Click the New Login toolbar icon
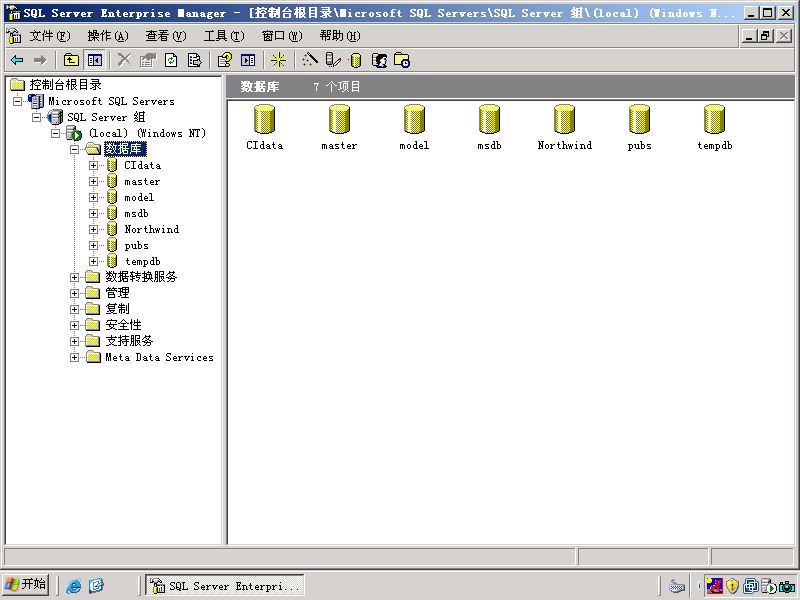The image size is (800, 600). point(379,60)
